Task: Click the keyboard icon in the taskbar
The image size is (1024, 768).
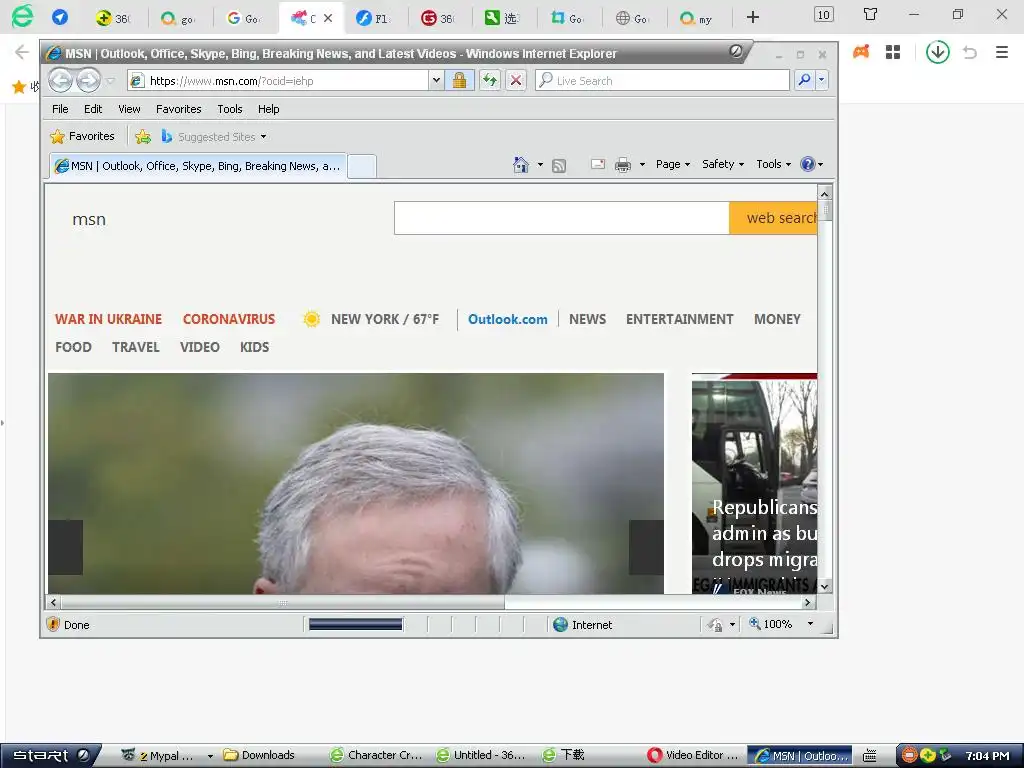Action: (x=870, y=756)
